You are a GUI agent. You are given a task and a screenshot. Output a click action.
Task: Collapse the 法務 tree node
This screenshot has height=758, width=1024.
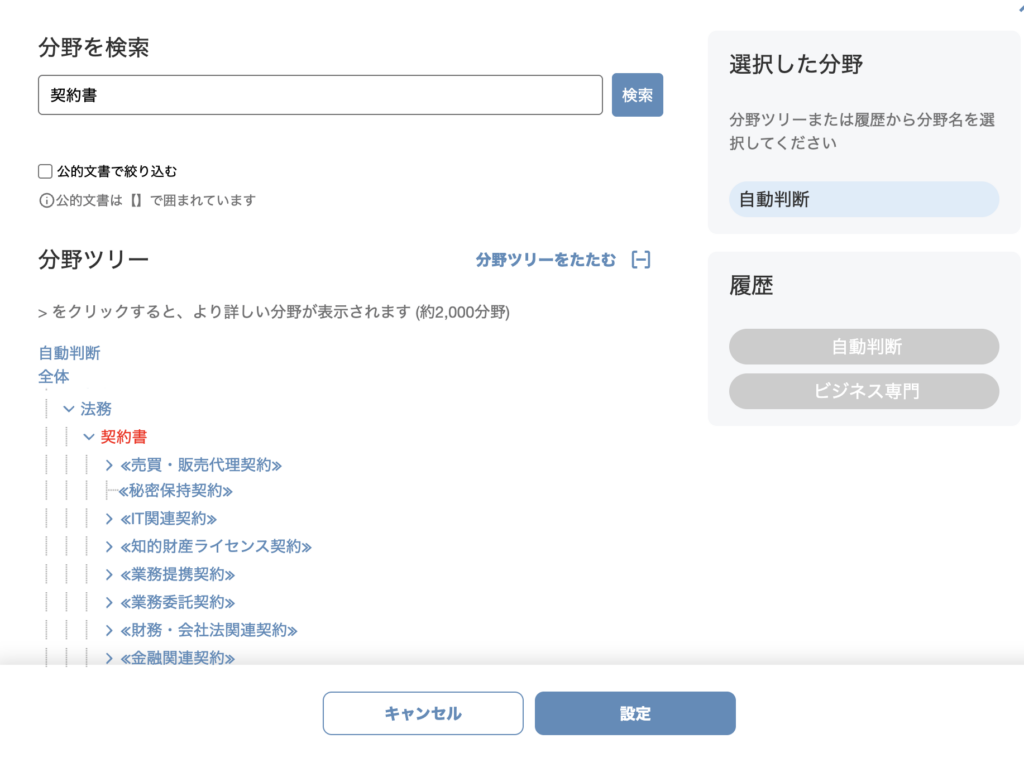pyautogui.click(x=69, y=409)
